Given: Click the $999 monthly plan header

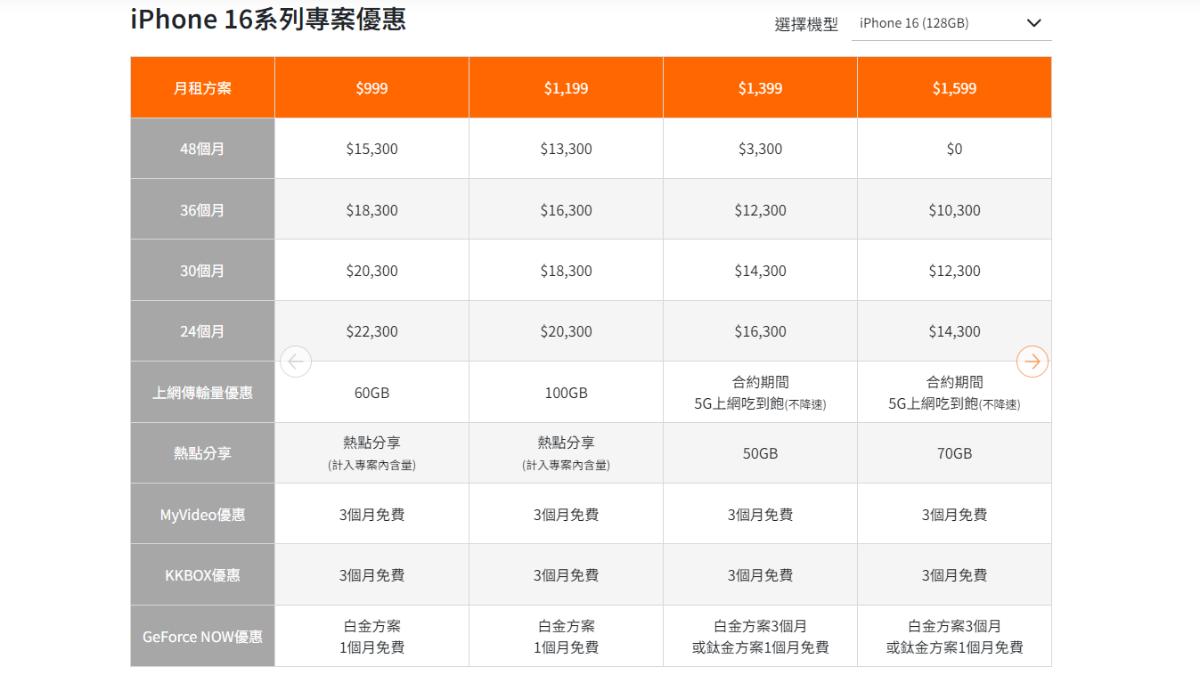Looking at the screenshot, I should (372, 88).
